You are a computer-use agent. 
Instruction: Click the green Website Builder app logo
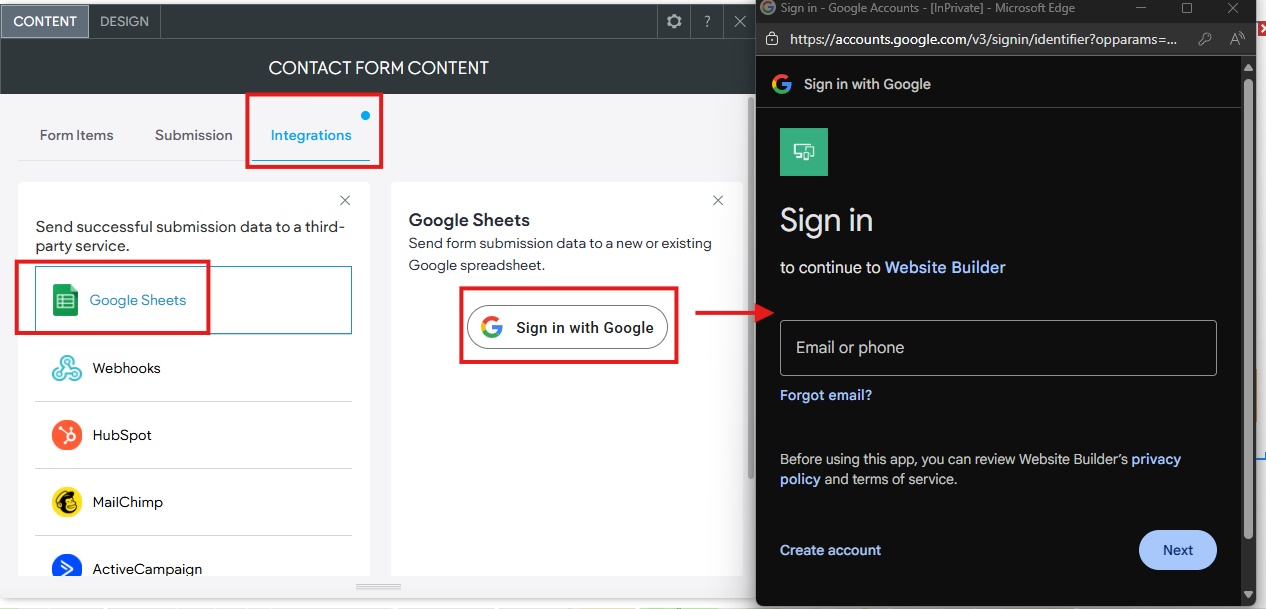tap(804, 152)
